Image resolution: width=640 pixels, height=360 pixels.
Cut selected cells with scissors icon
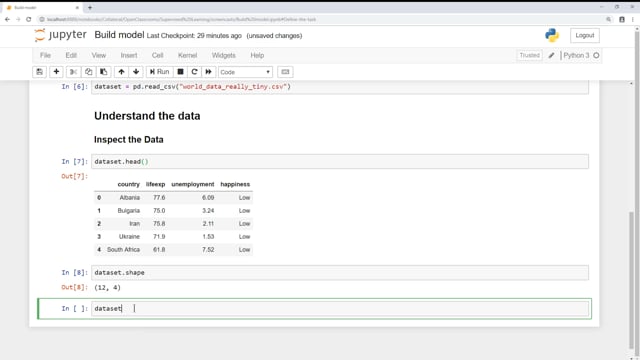(73, 72)
